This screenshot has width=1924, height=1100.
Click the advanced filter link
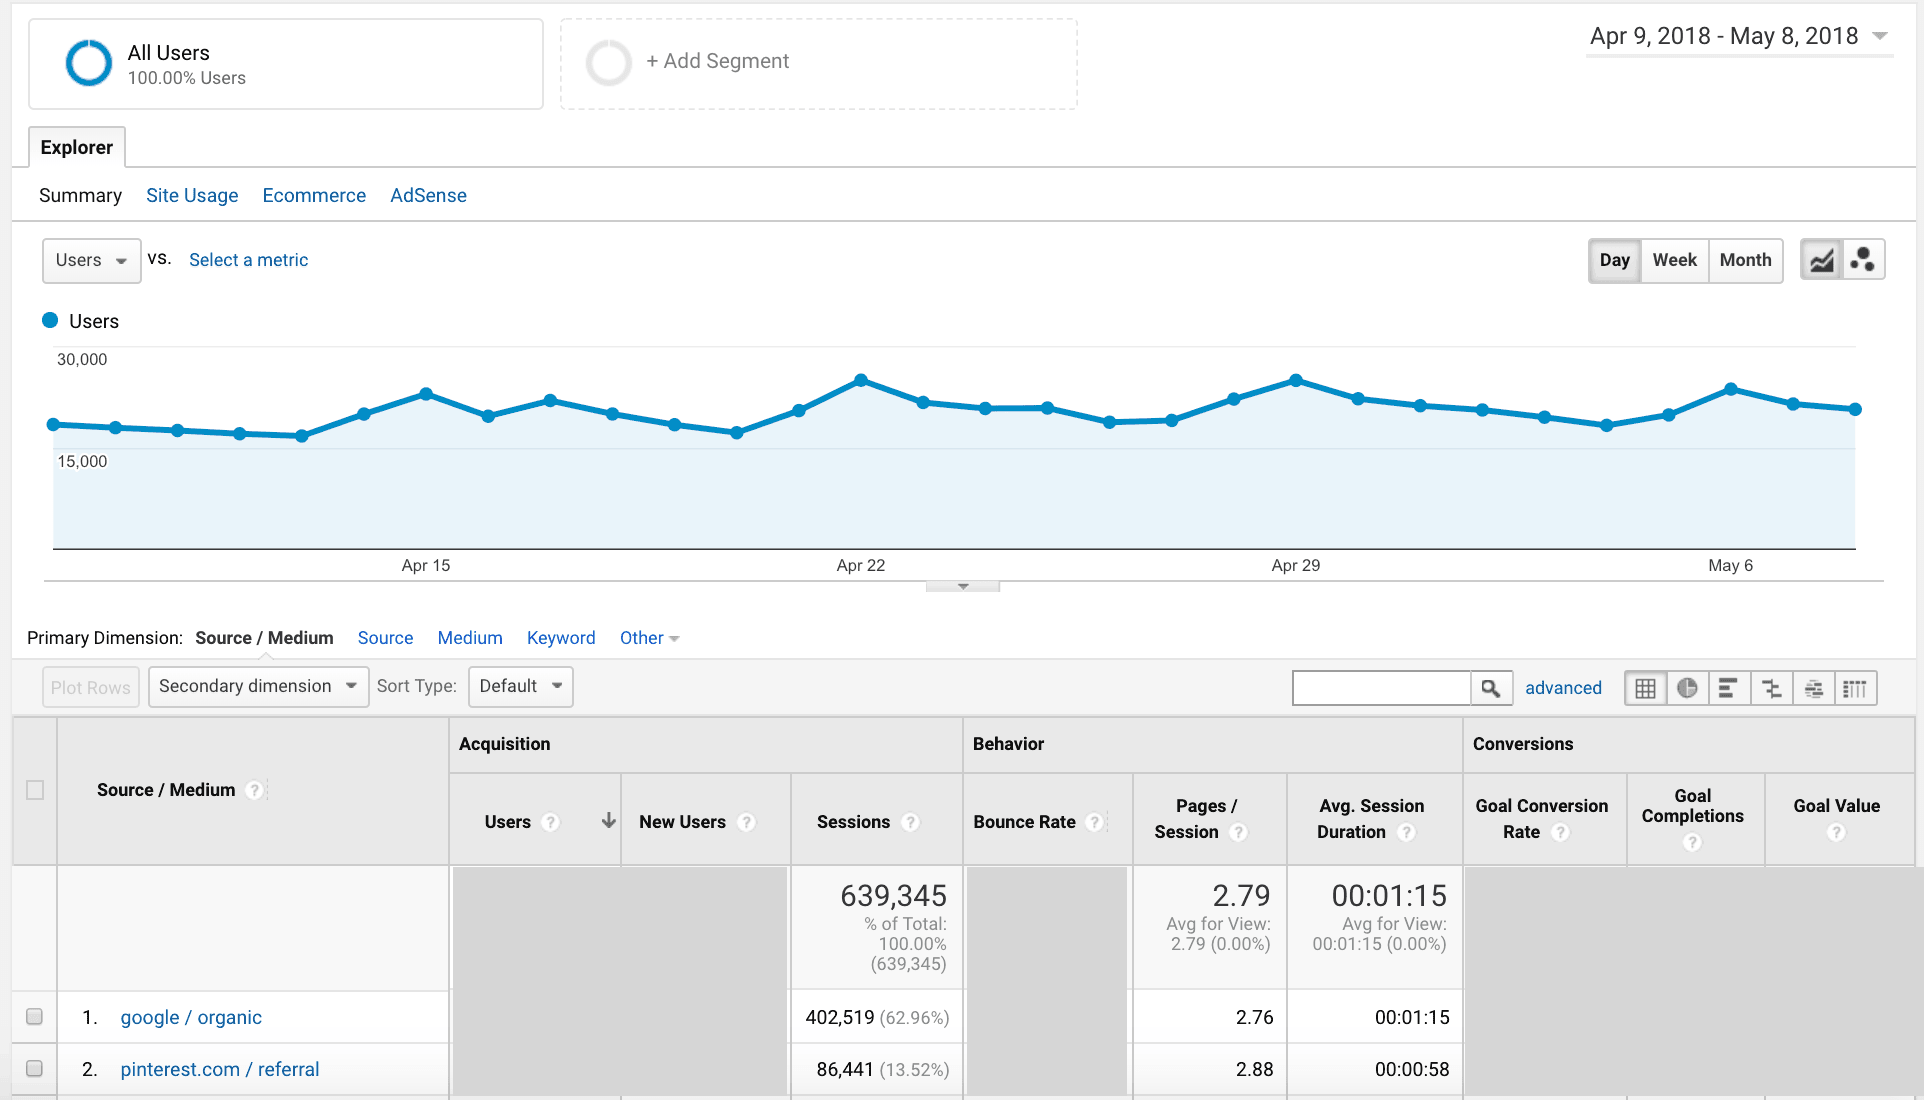click(x=1563, y=688)
